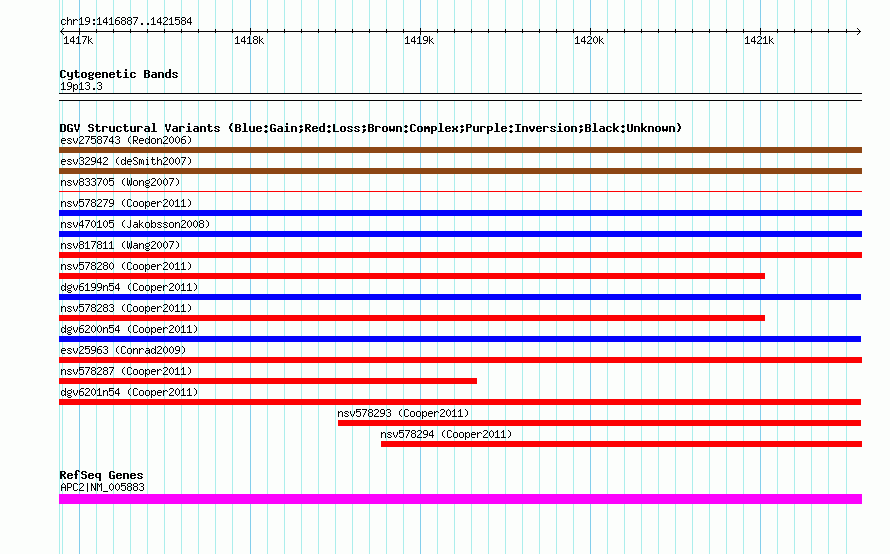Click the 19p13.3 band label
Image resolution: width=890 pixels, height=554 pixels.
(x=81, y=86)
